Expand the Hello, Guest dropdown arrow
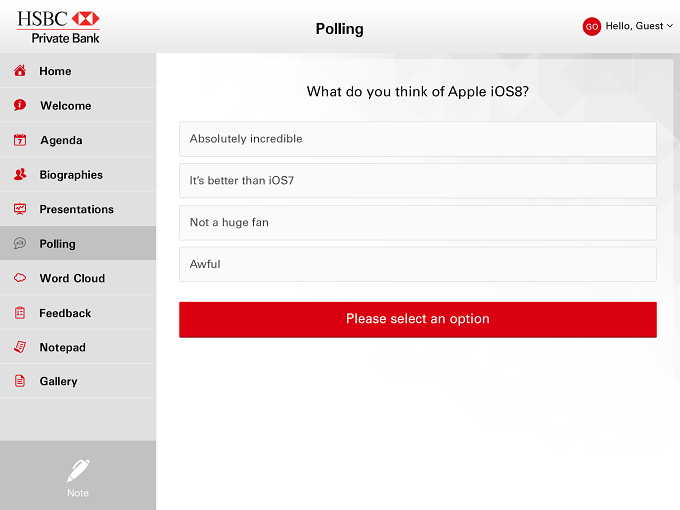Image resolution: width=680 pixels, height=510 pixels. pyautogui.click(x=670, y=26)
